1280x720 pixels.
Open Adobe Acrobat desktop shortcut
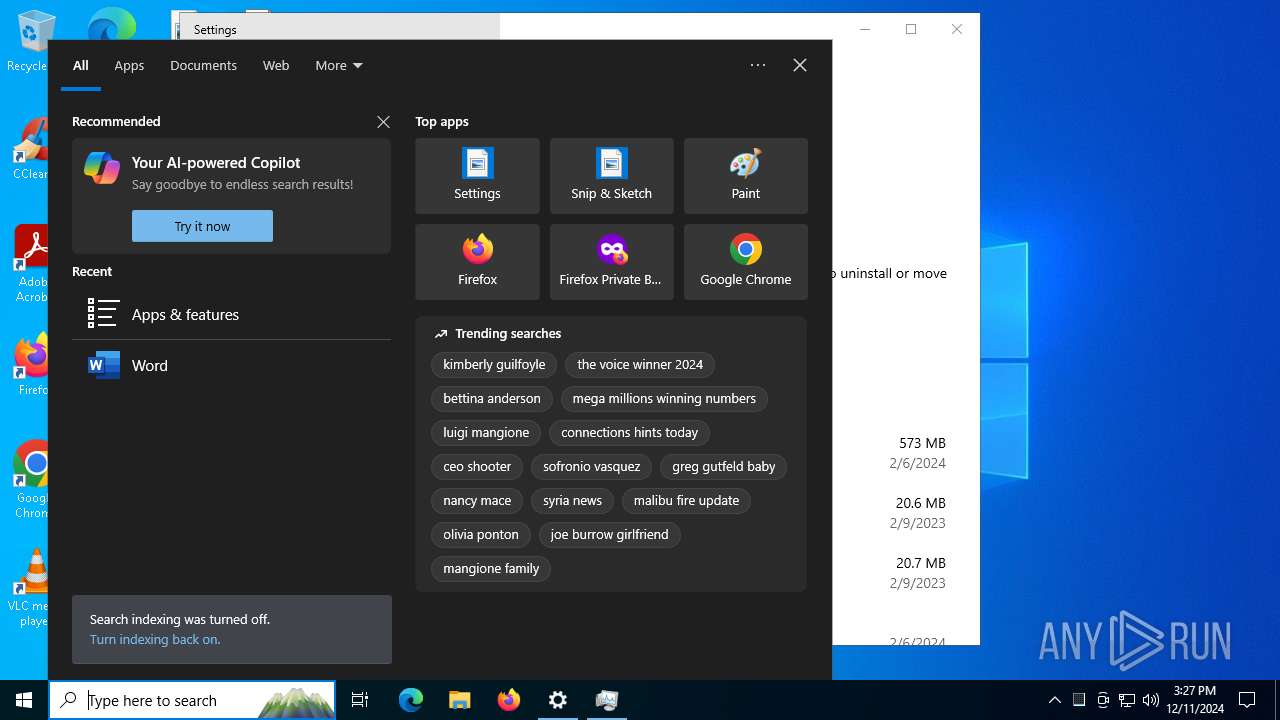pos(30,264)
